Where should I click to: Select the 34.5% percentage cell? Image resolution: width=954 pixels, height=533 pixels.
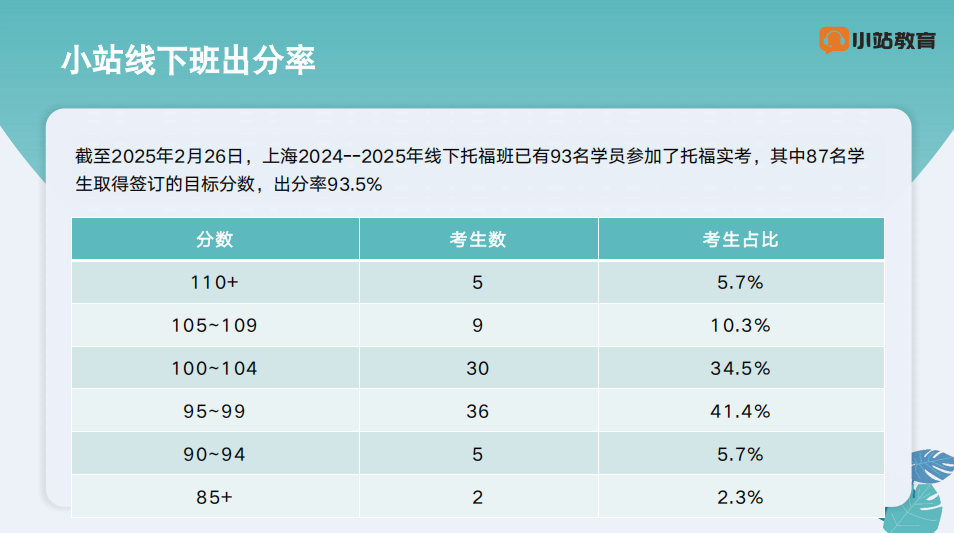click(x=741, y=368)
